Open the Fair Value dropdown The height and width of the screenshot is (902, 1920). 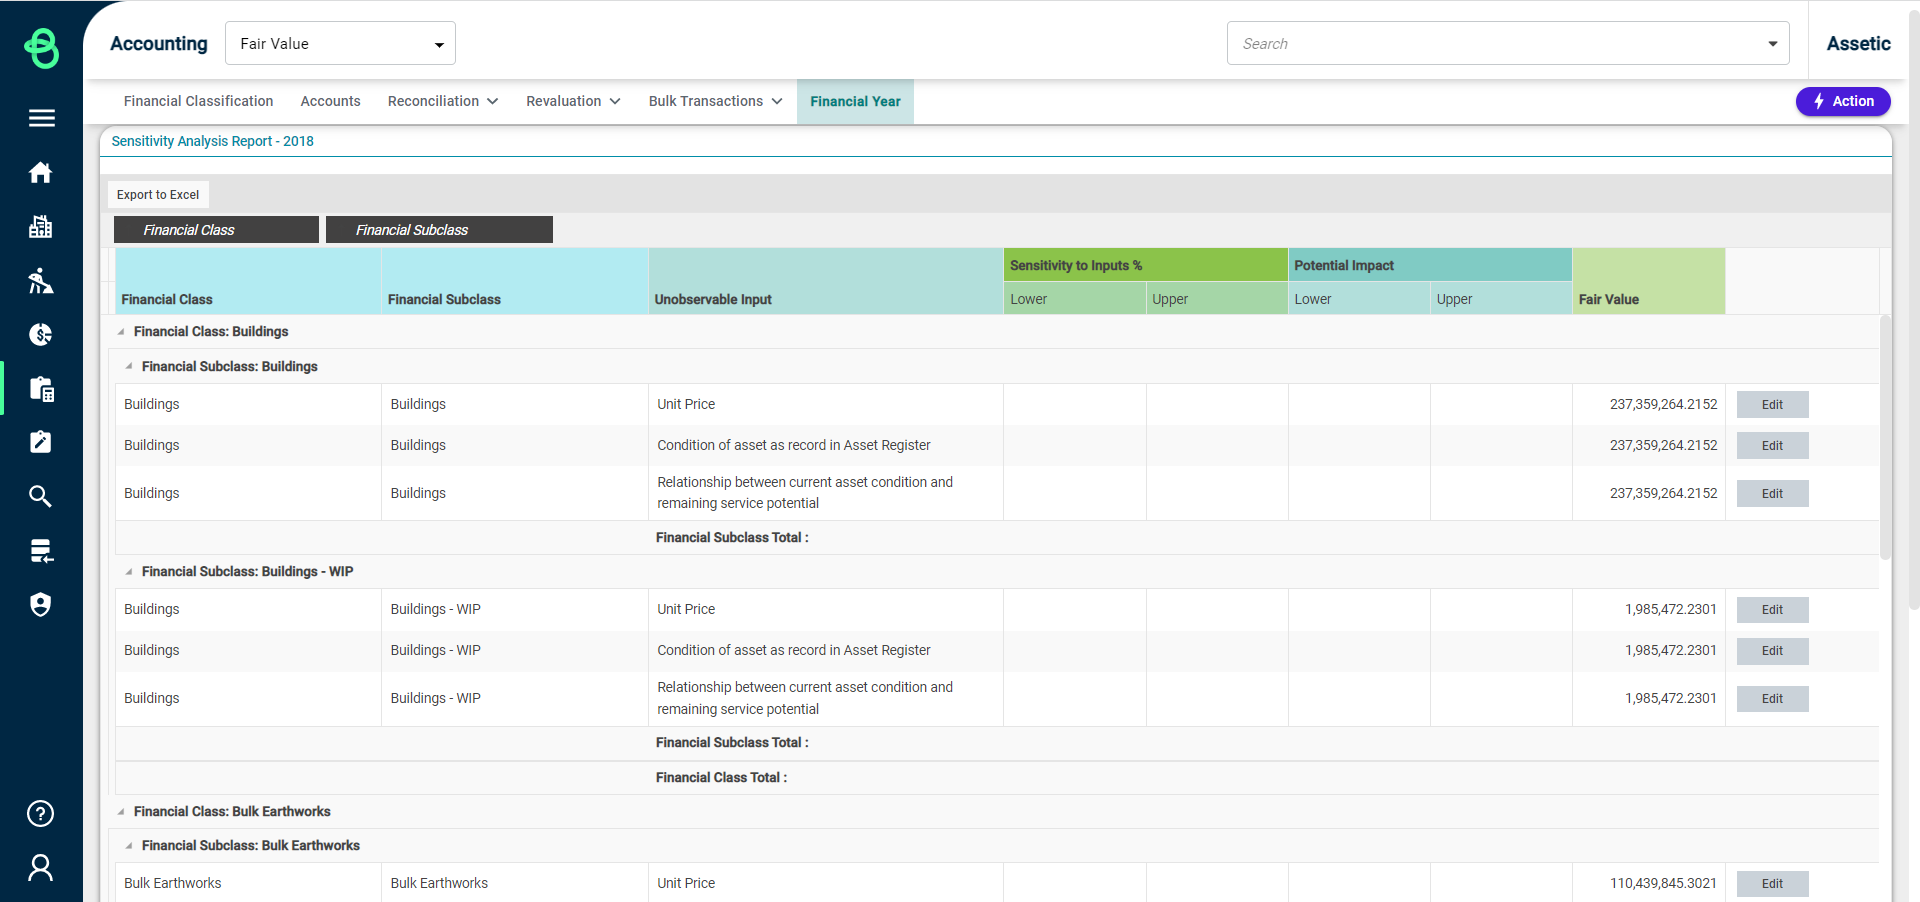tap(340, 43)
